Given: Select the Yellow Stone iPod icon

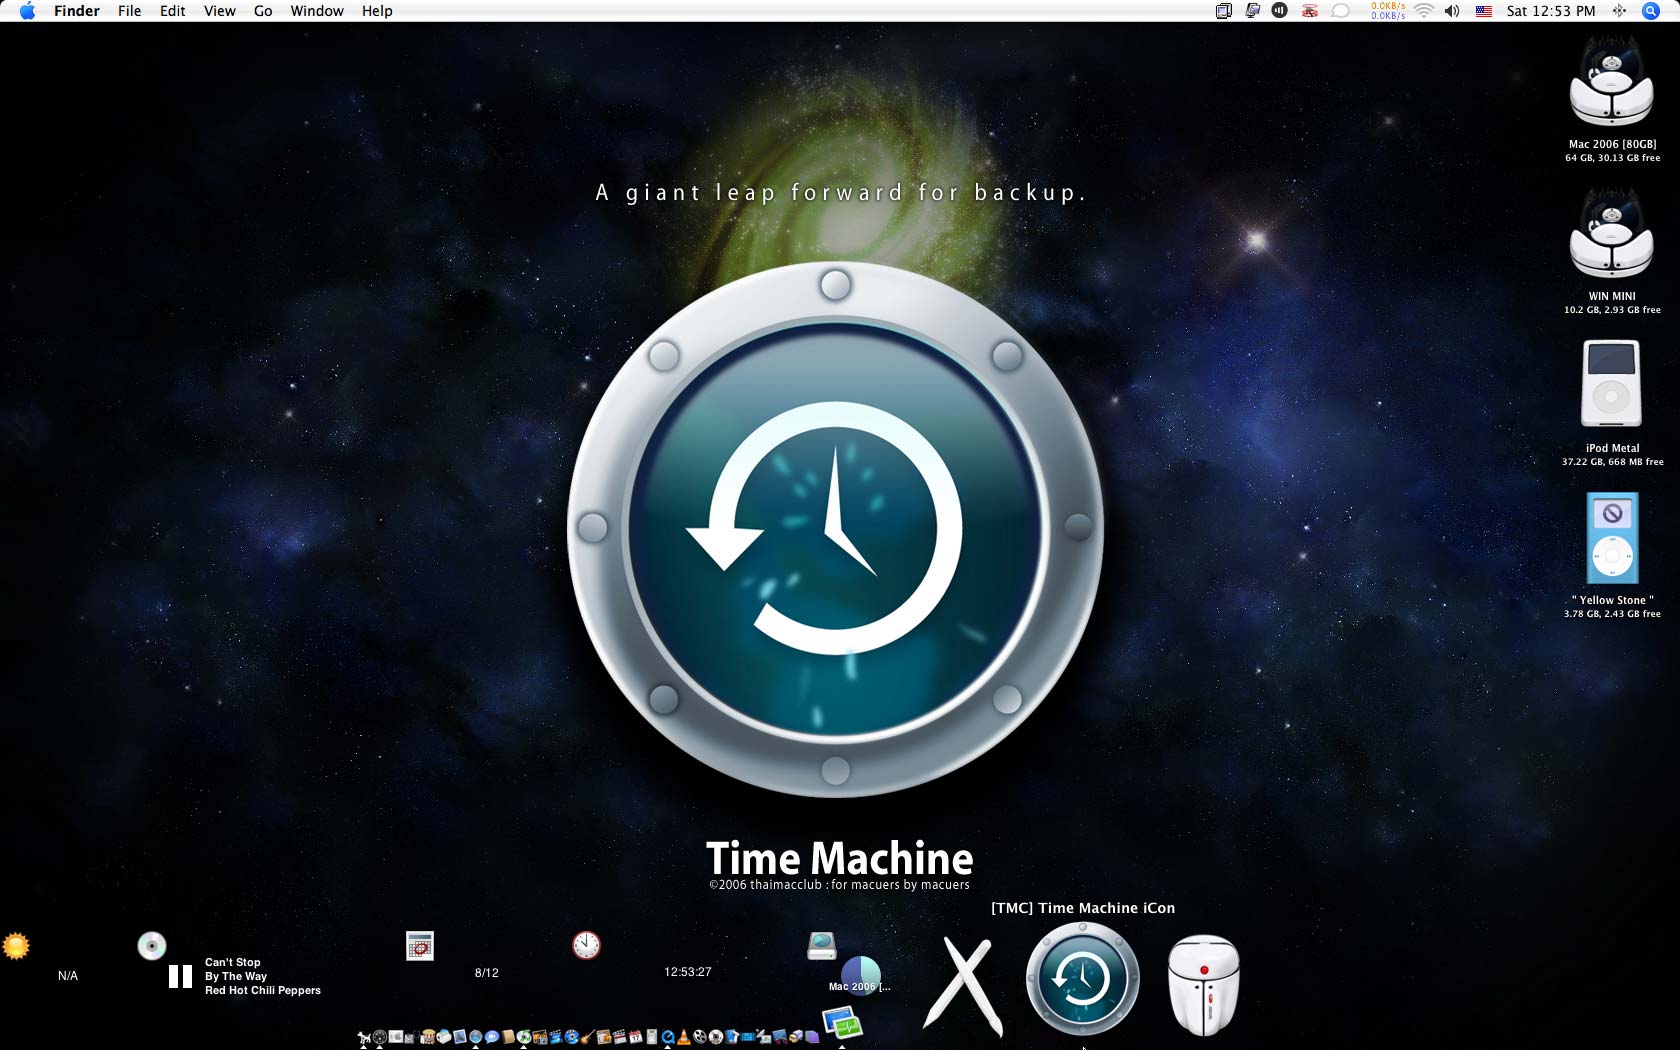Looking at the screenshot, I should [x=1612, y=538].
